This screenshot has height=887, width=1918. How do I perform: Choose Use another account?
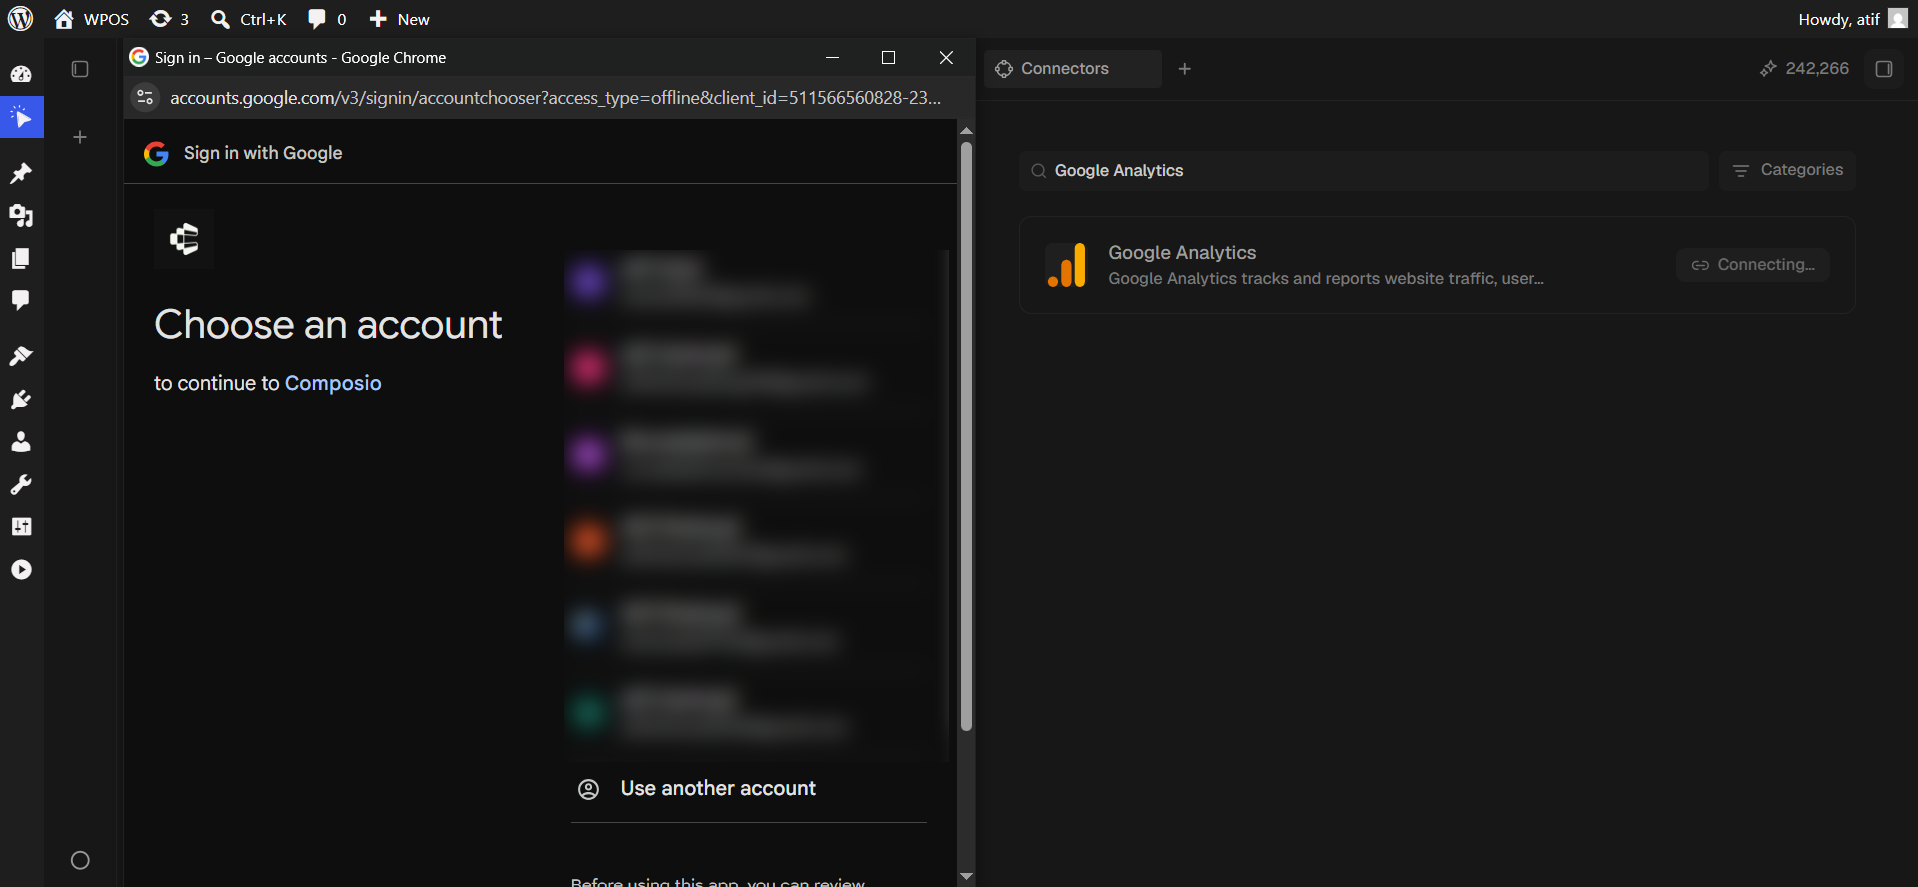[x=749, y=788]
